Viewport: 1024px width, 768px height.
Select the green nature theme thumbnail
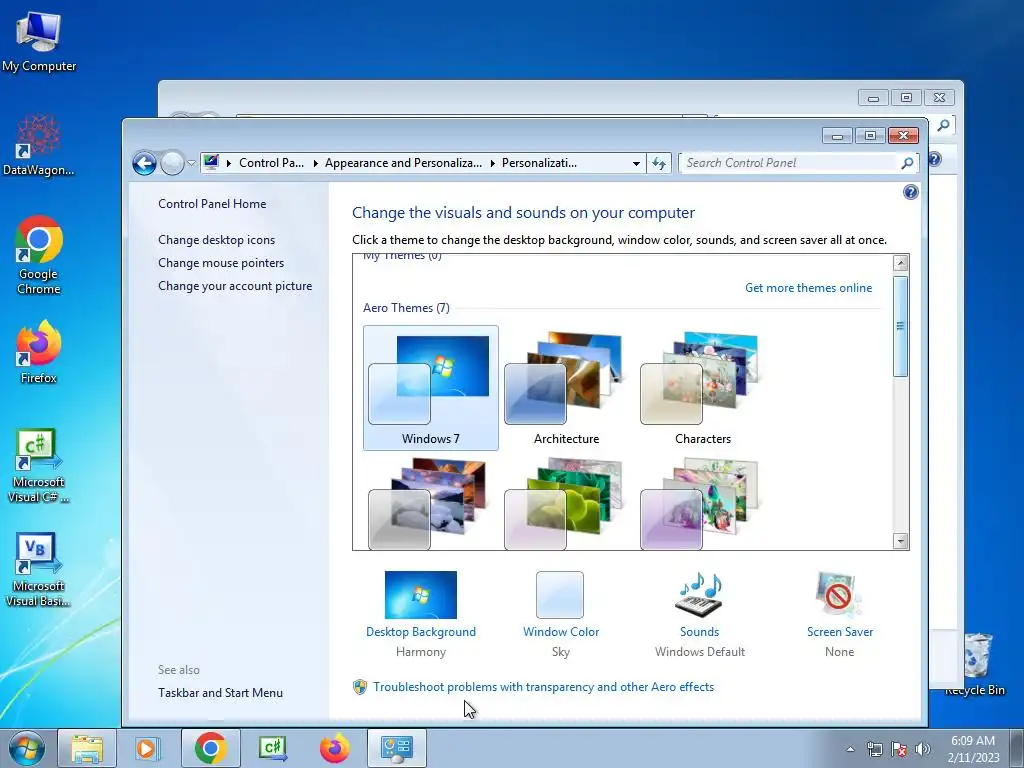click(x=566, y=503)
